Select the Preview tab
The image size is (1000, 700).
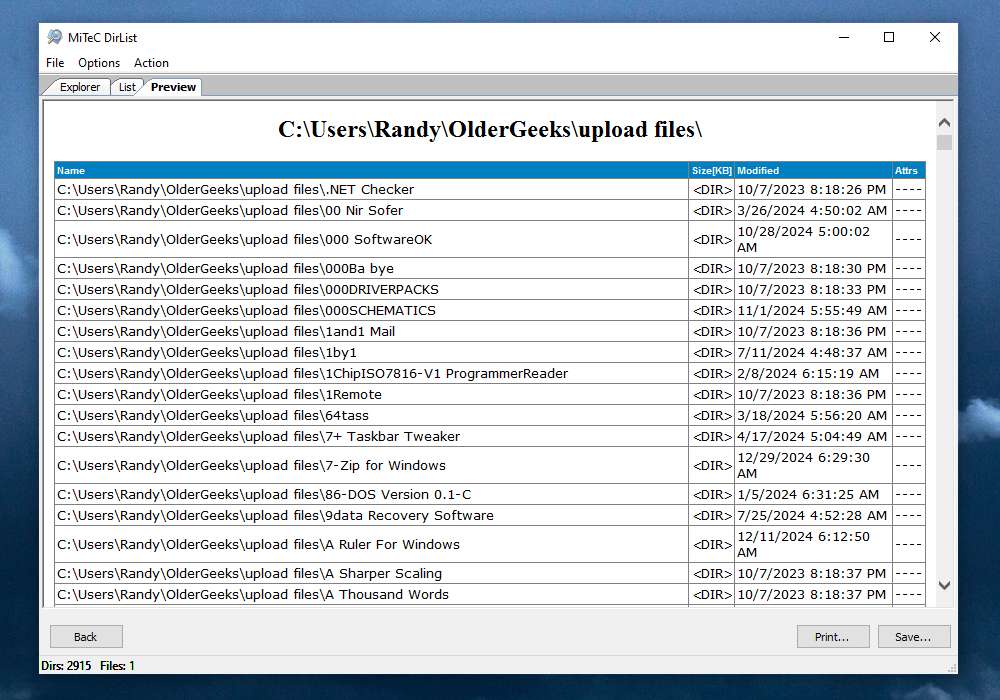tap(173, 87)
